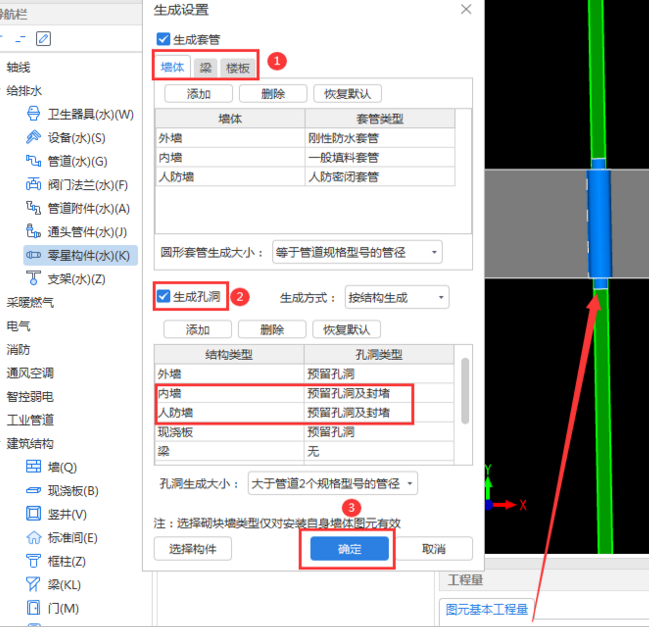Click the 设备(水)(S) icon
Viewport: 649px width, 627px height.
(x=33, y=137)
